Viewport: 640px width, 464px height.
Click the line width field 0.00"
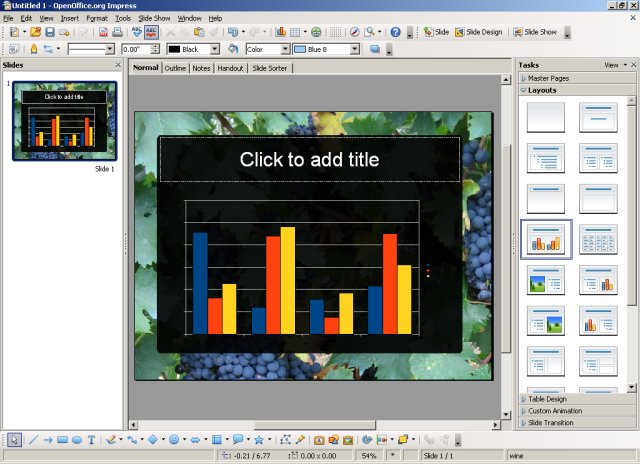tap(136, 49)
